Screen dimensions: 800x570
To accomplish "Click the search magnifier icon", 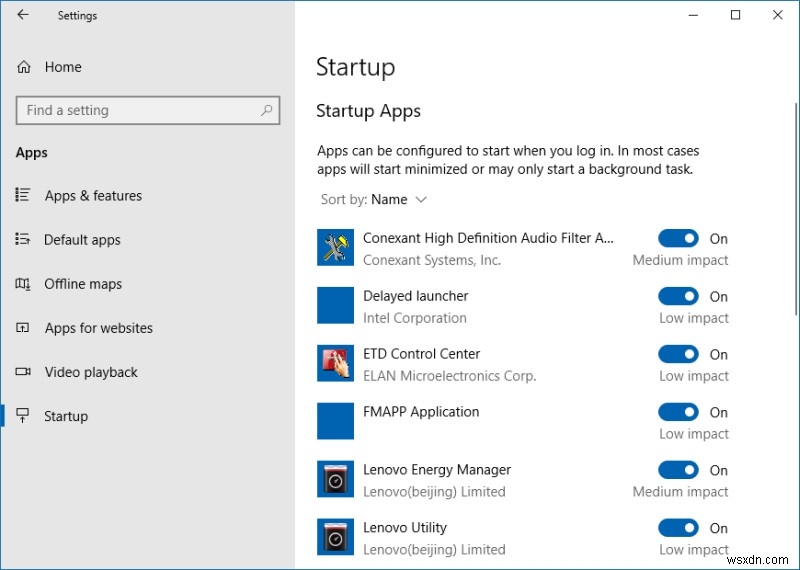I will (266, 110).
